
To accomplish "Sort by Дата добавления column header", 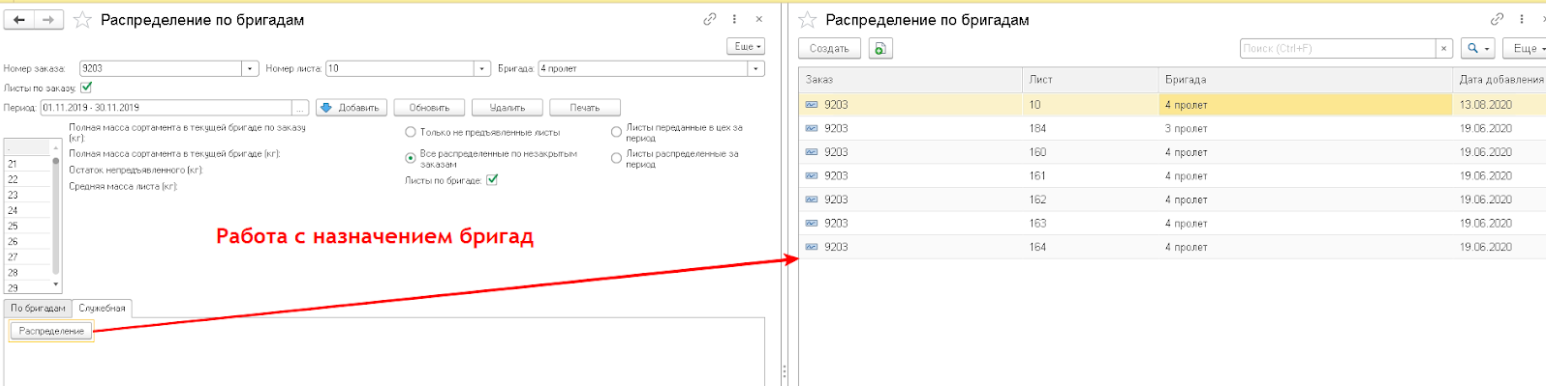I will click(1501, 79).
